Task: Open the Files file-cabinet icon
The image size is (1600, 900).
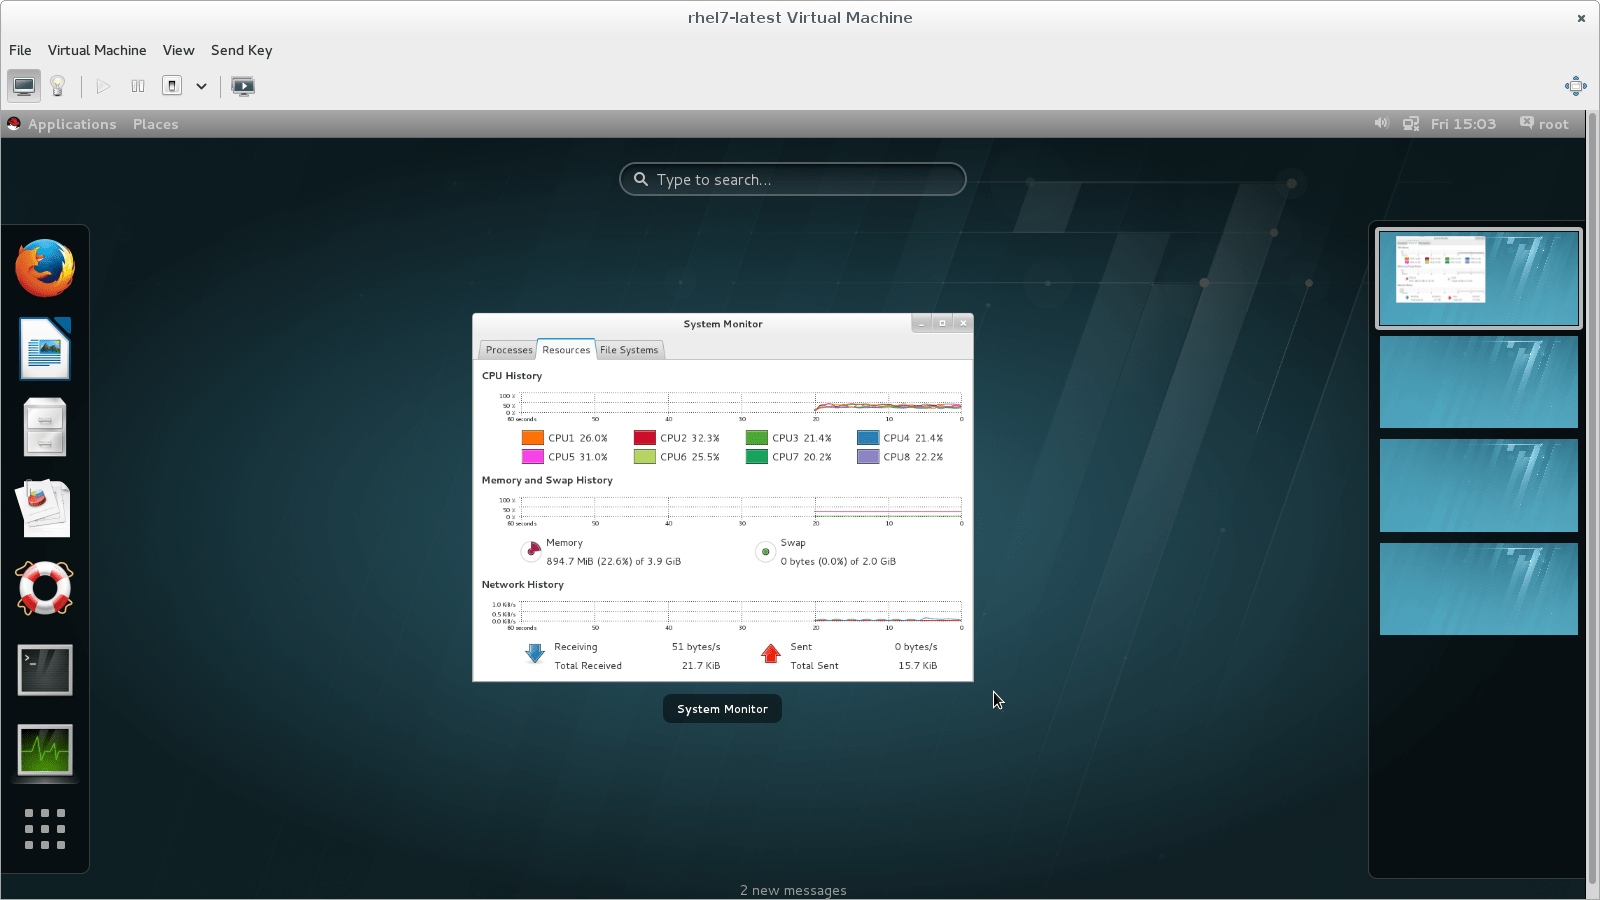Action: [x=45, y=427]
